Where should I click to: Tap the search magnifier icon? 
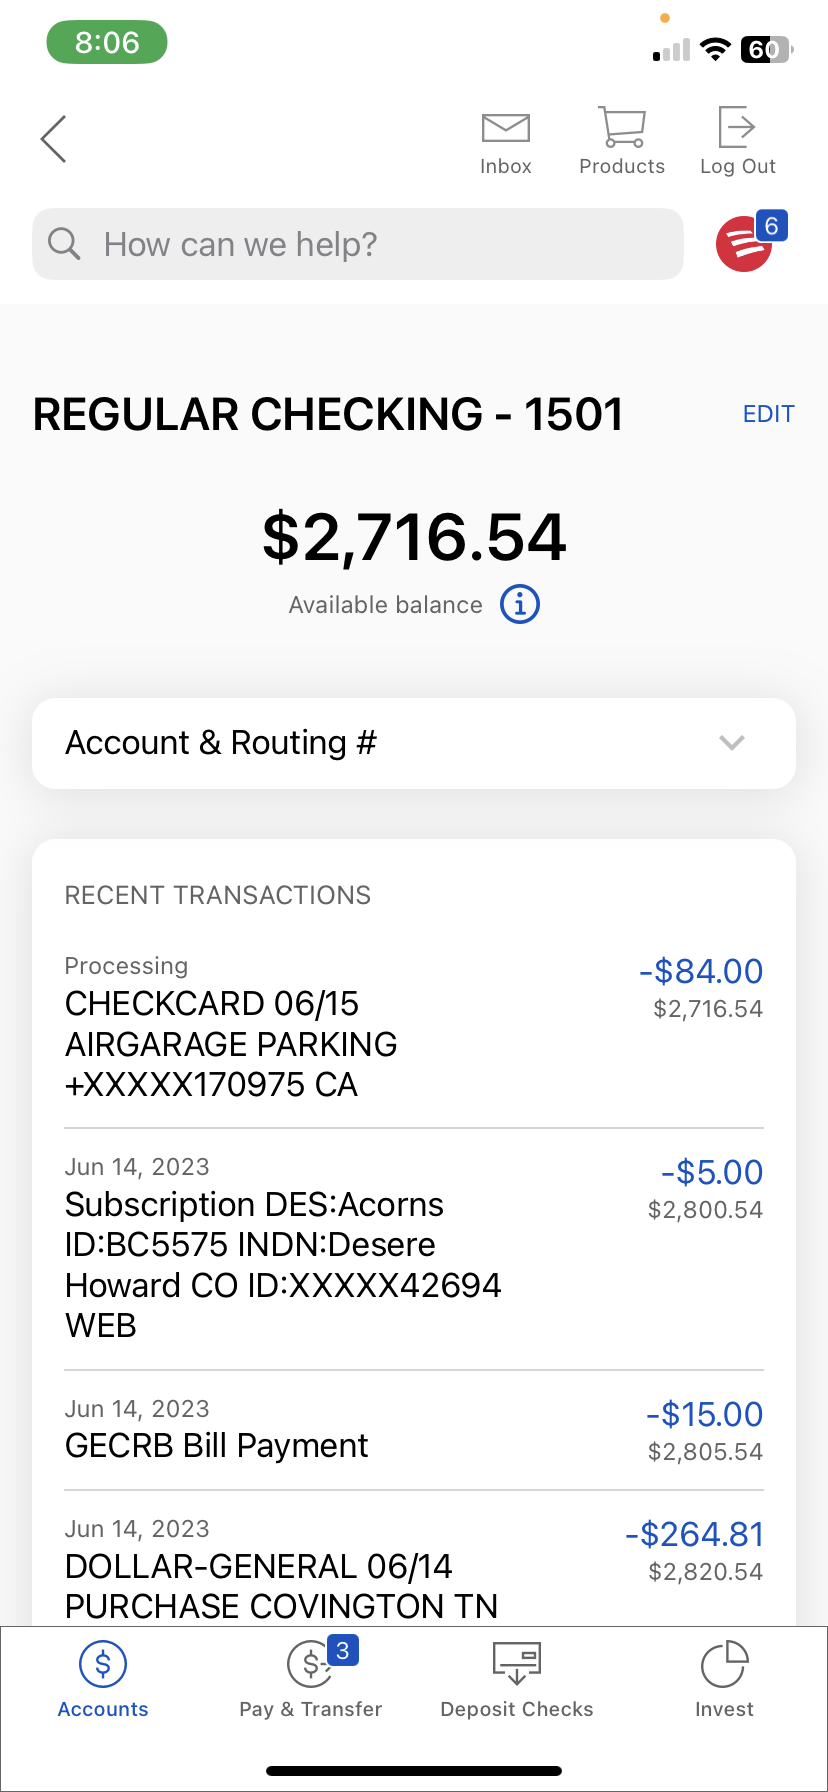64,244
